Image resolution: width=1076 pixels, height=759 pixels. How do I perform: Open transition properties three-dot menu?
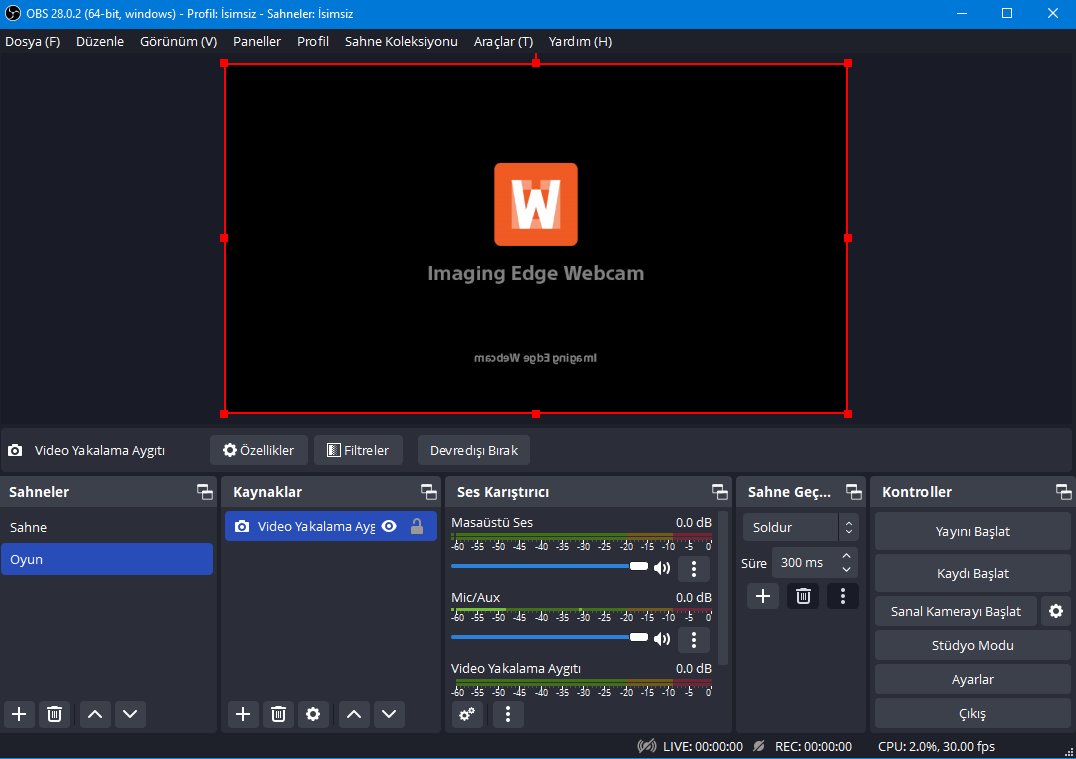click(x=843, y=596)
